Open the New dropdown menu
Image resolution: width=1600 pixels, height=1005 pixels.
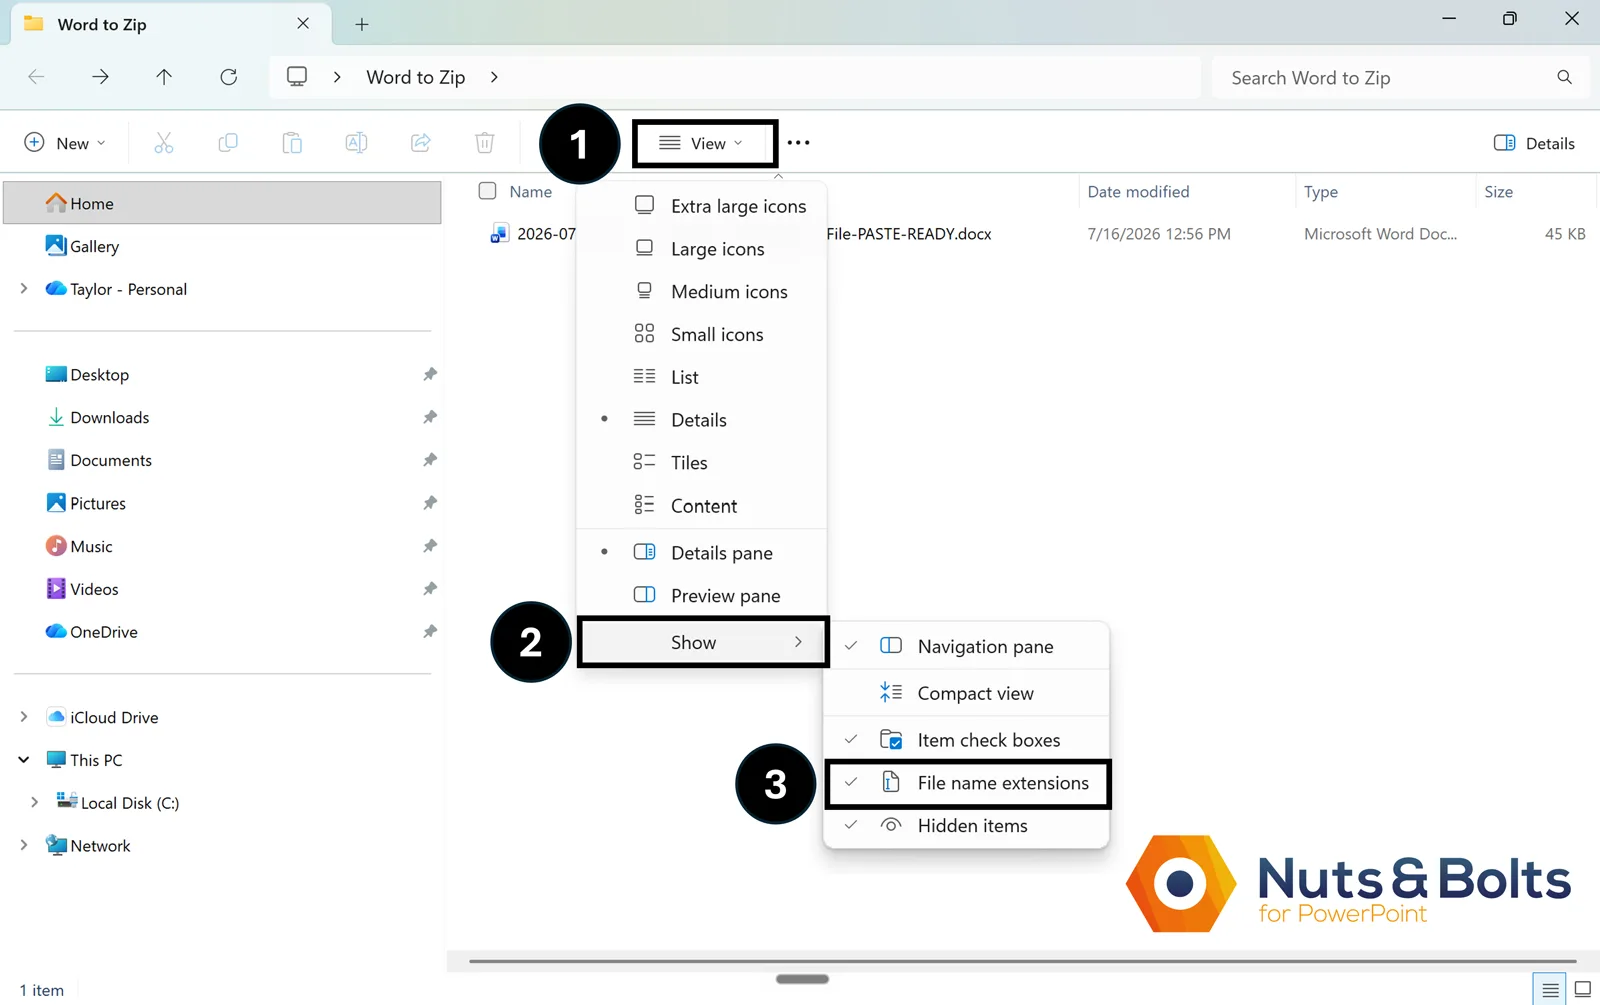65,143
